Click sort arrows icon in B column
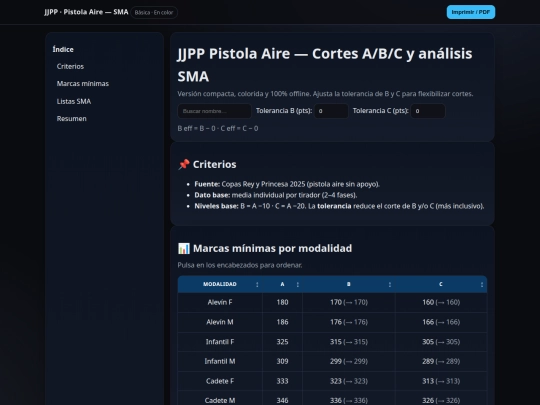The height and width of the screenshot is (405, 540). tap(390, 284)
